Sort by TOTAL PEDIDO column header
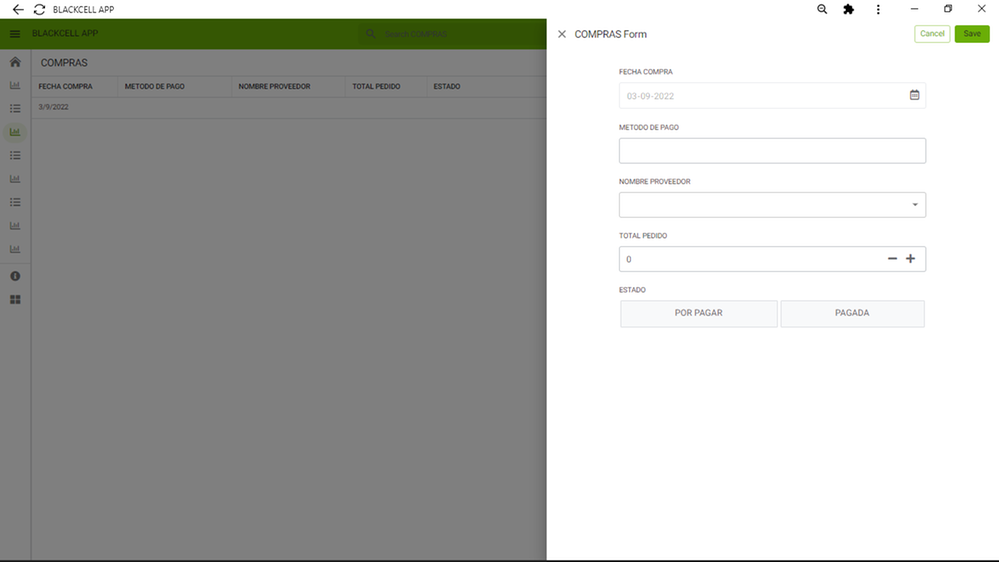Image resolution: width=999 pixels, height=562 pixels. pos(376,87)
